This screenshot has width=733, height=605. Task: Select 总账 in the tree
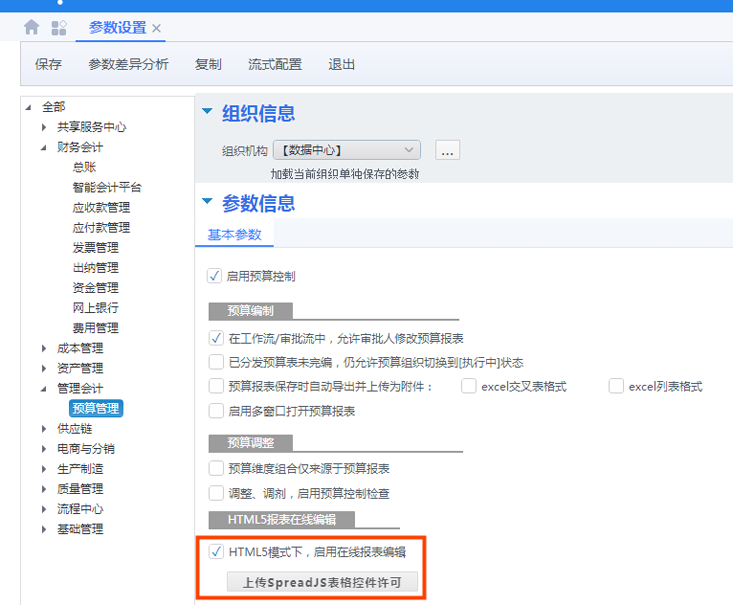tap(85, 167)
